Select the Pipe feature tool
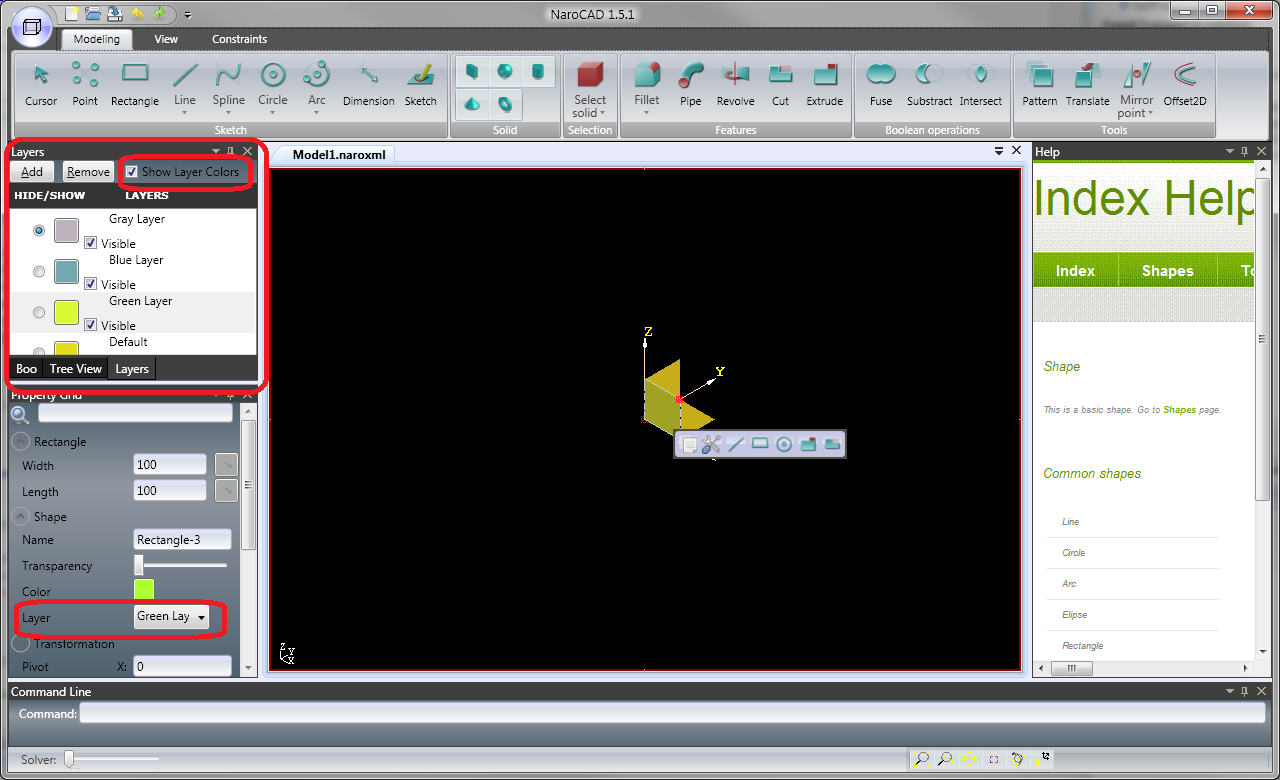Viewport: 1280px width, 780px height. [x=691, y=84]
